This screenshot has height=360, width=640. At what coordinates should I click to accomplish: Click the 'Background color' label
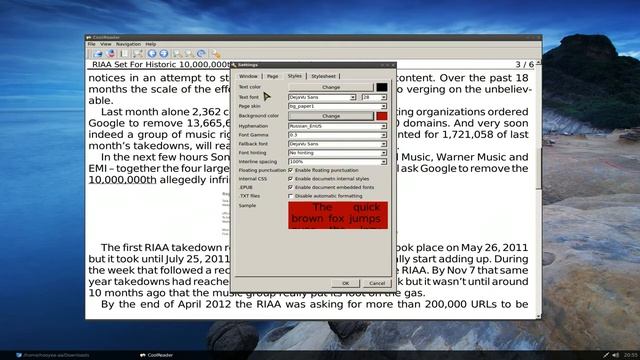[x=259, y=116]
